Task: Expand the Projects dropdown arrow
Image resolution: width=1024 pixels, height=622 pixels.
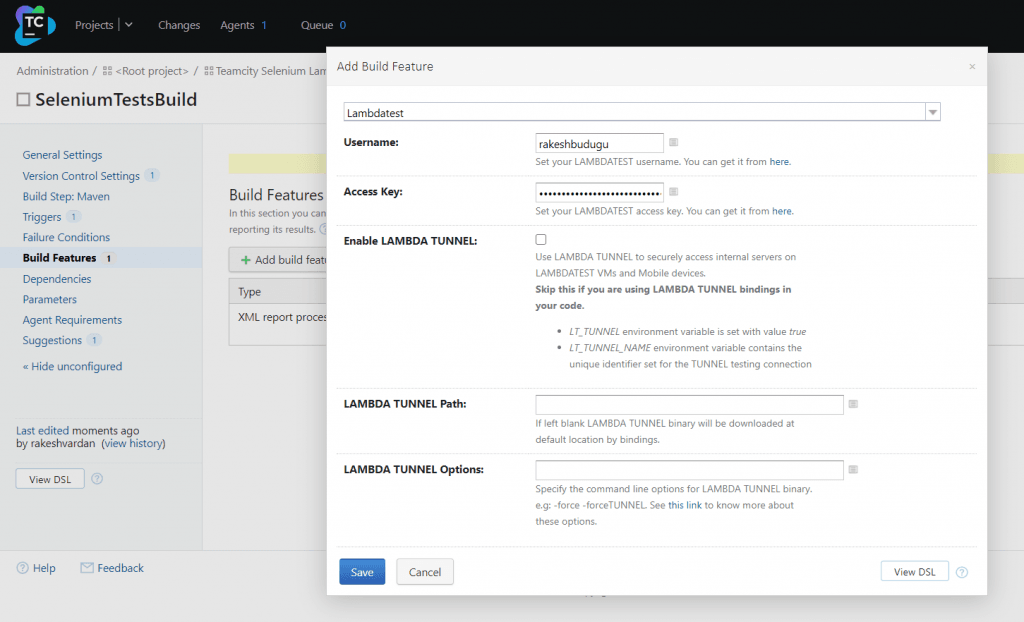Action: [x=129, y=25]
